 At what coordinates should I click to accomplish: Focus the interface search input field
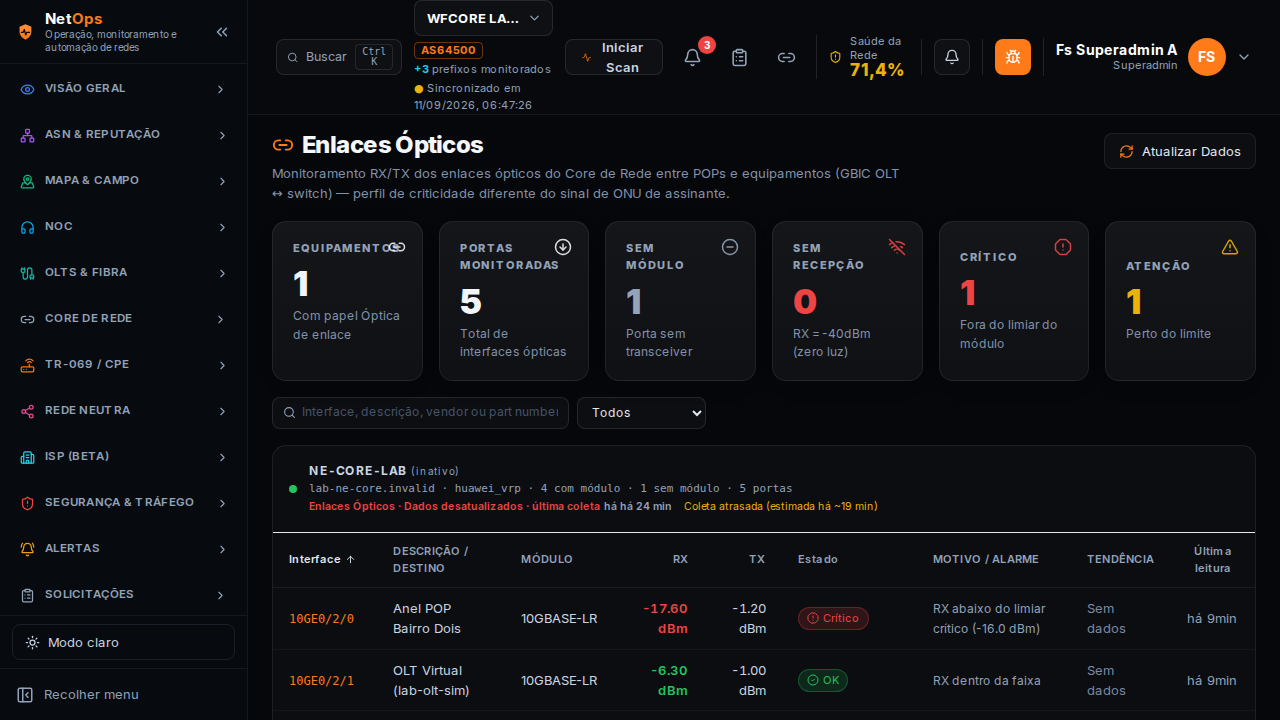pyautogui.click(x=420, y=413)
